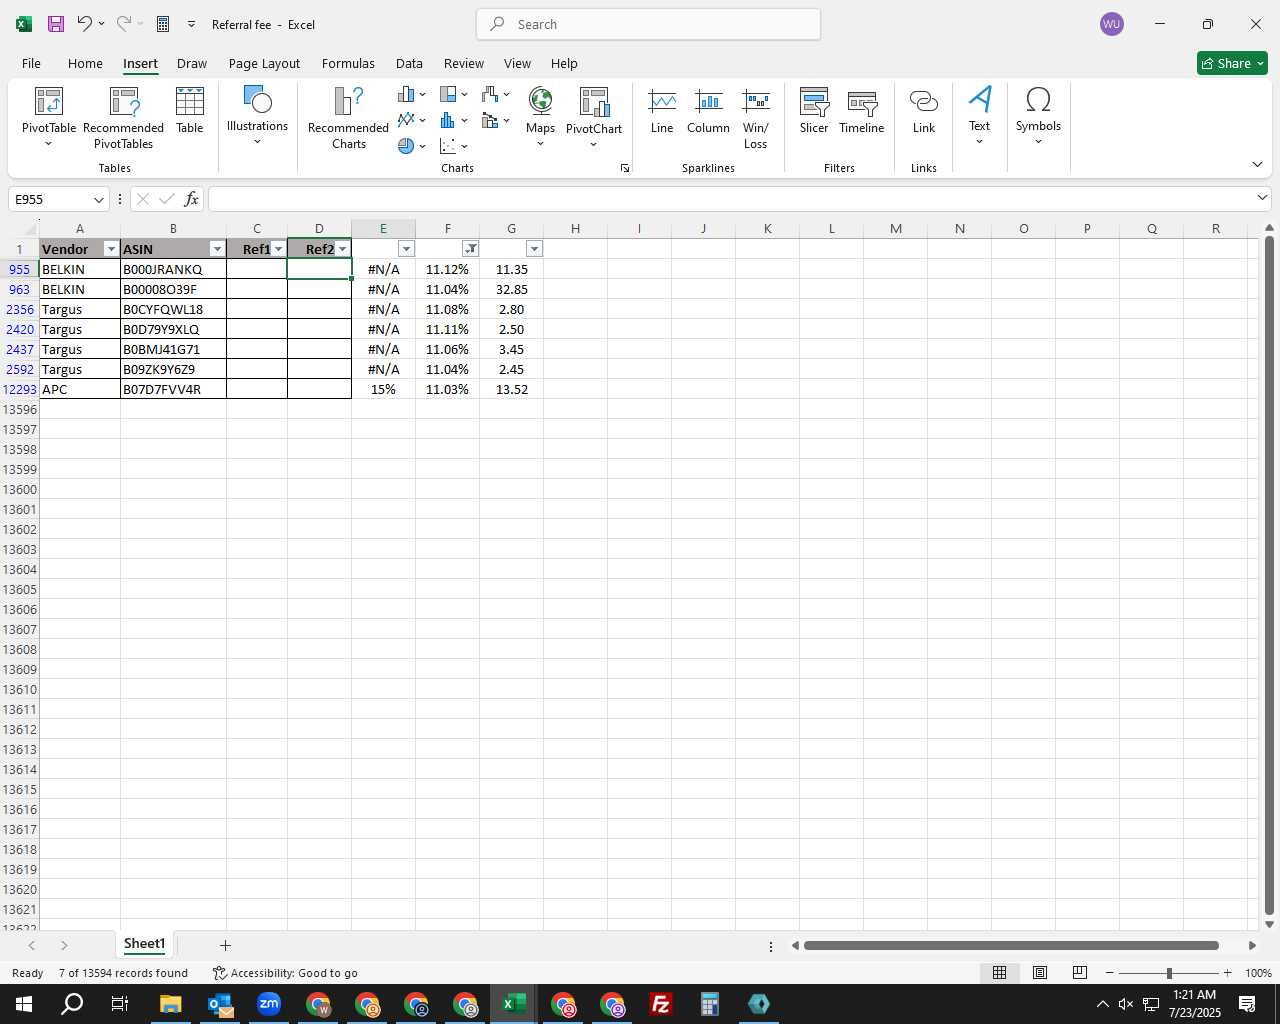The image size is (1280, 1024).
Task: Switch to Page Break Preview view
Action: [1080, 973]
